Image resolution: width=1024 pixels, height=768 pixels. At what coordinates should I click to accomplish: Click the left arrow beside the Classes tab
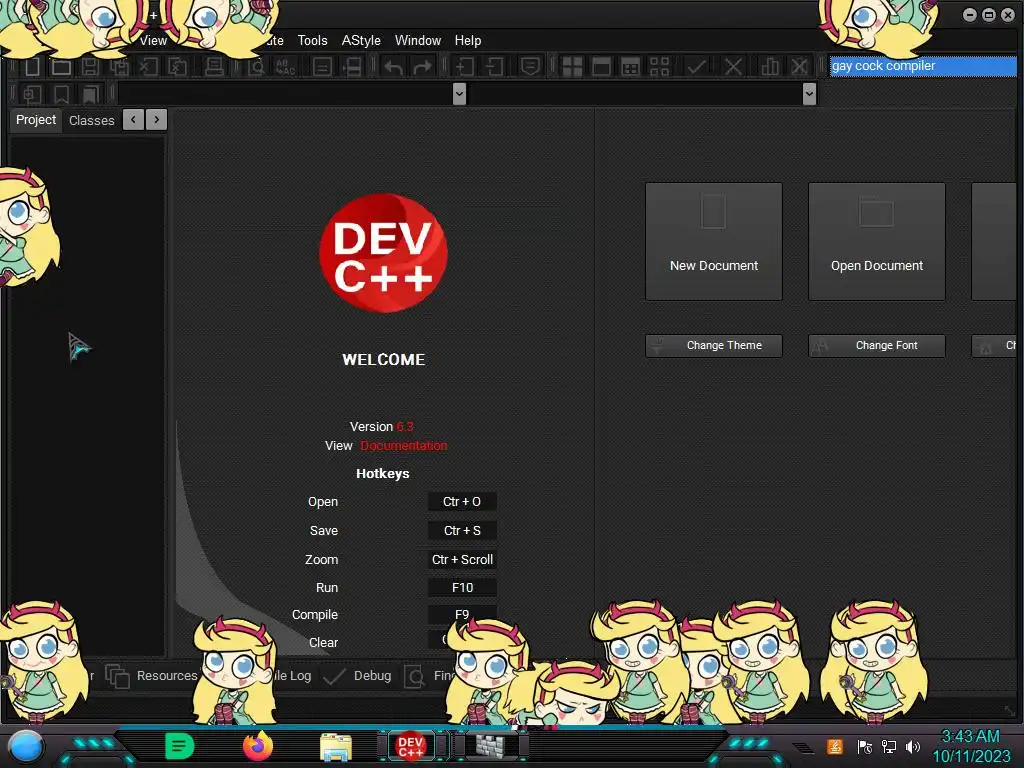click(x=133, y=120)
